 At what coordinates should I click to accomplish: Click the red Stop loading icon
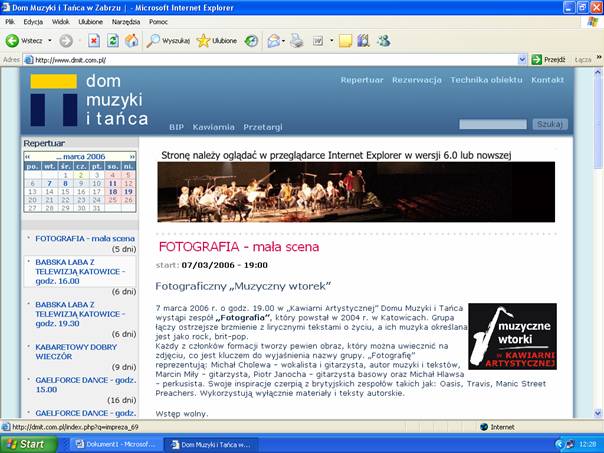(x=94, y=41)
